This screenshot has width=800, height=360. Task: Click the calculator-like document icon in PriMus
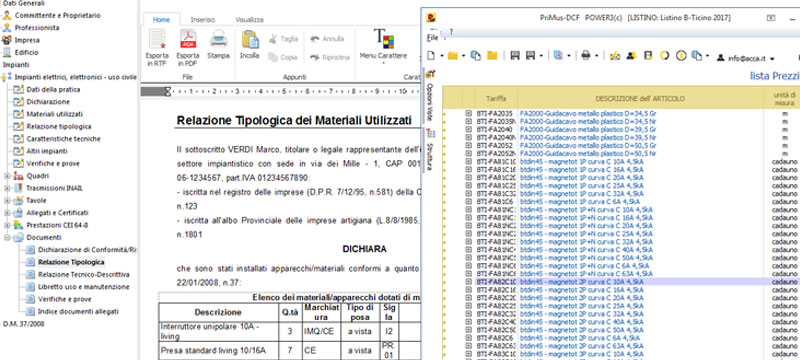coord(648,56)
